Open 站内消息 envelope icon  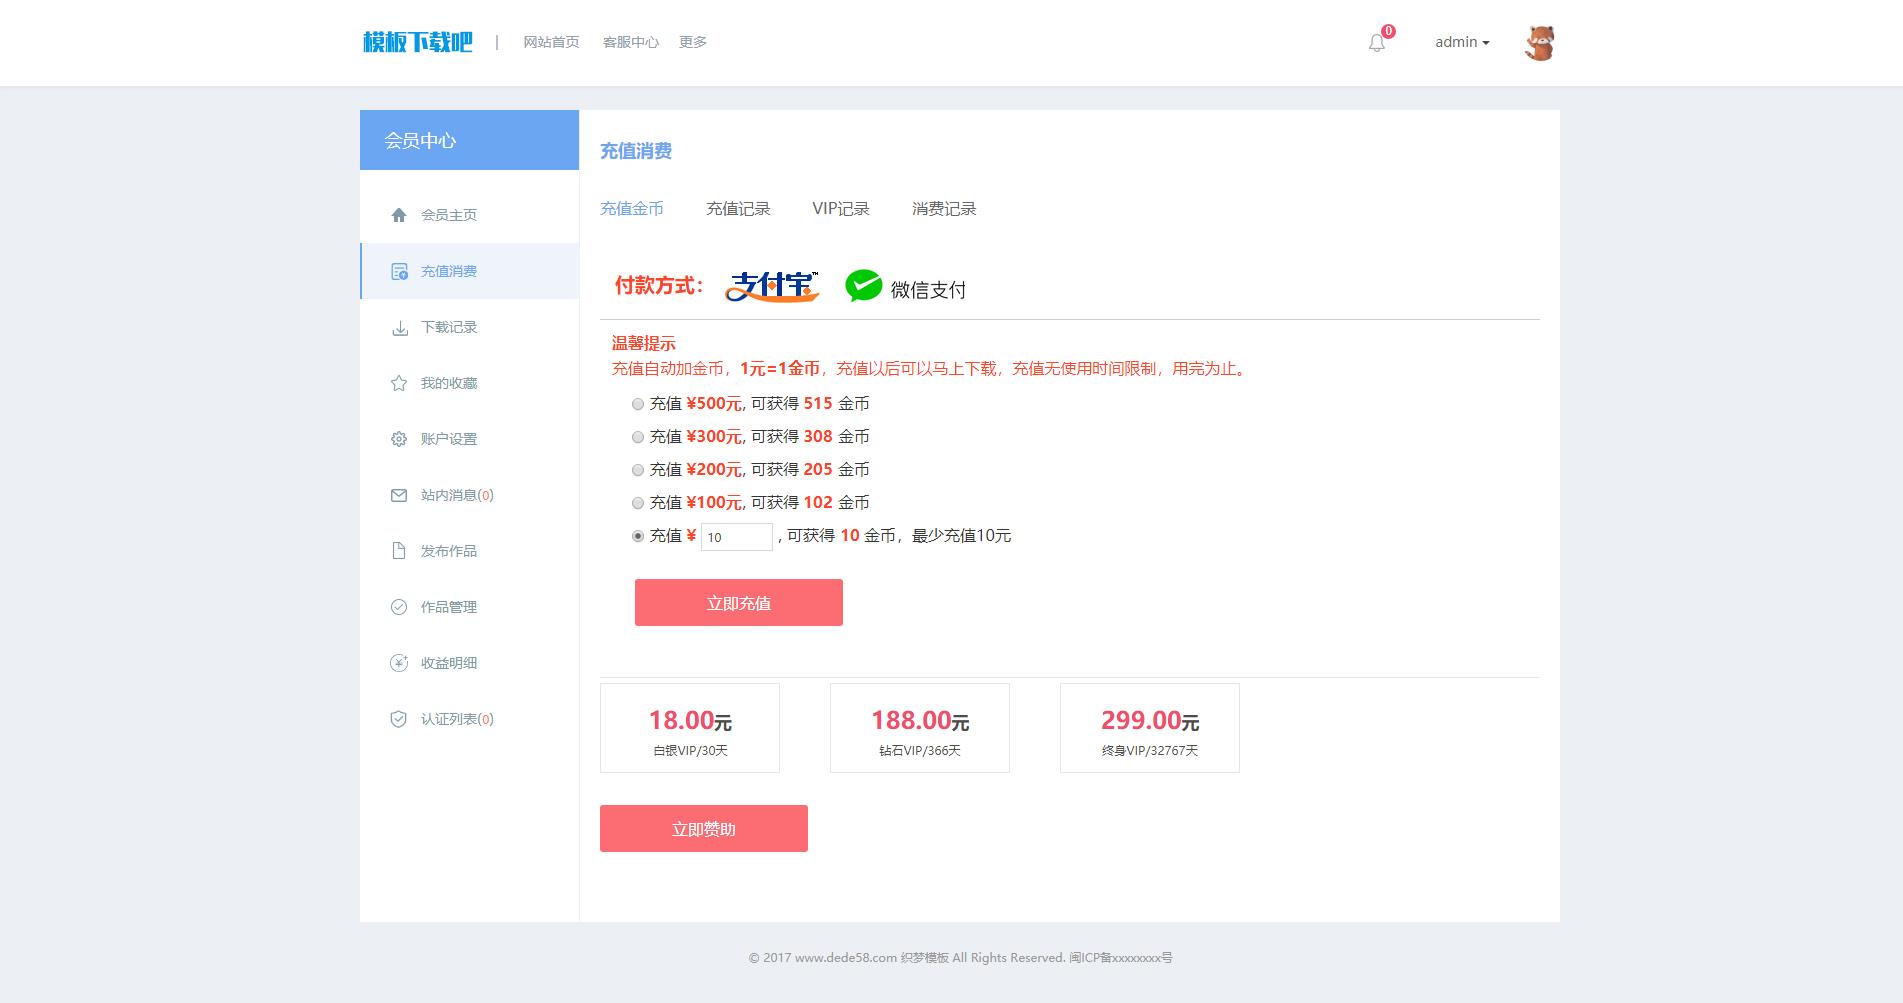[399, 495]
